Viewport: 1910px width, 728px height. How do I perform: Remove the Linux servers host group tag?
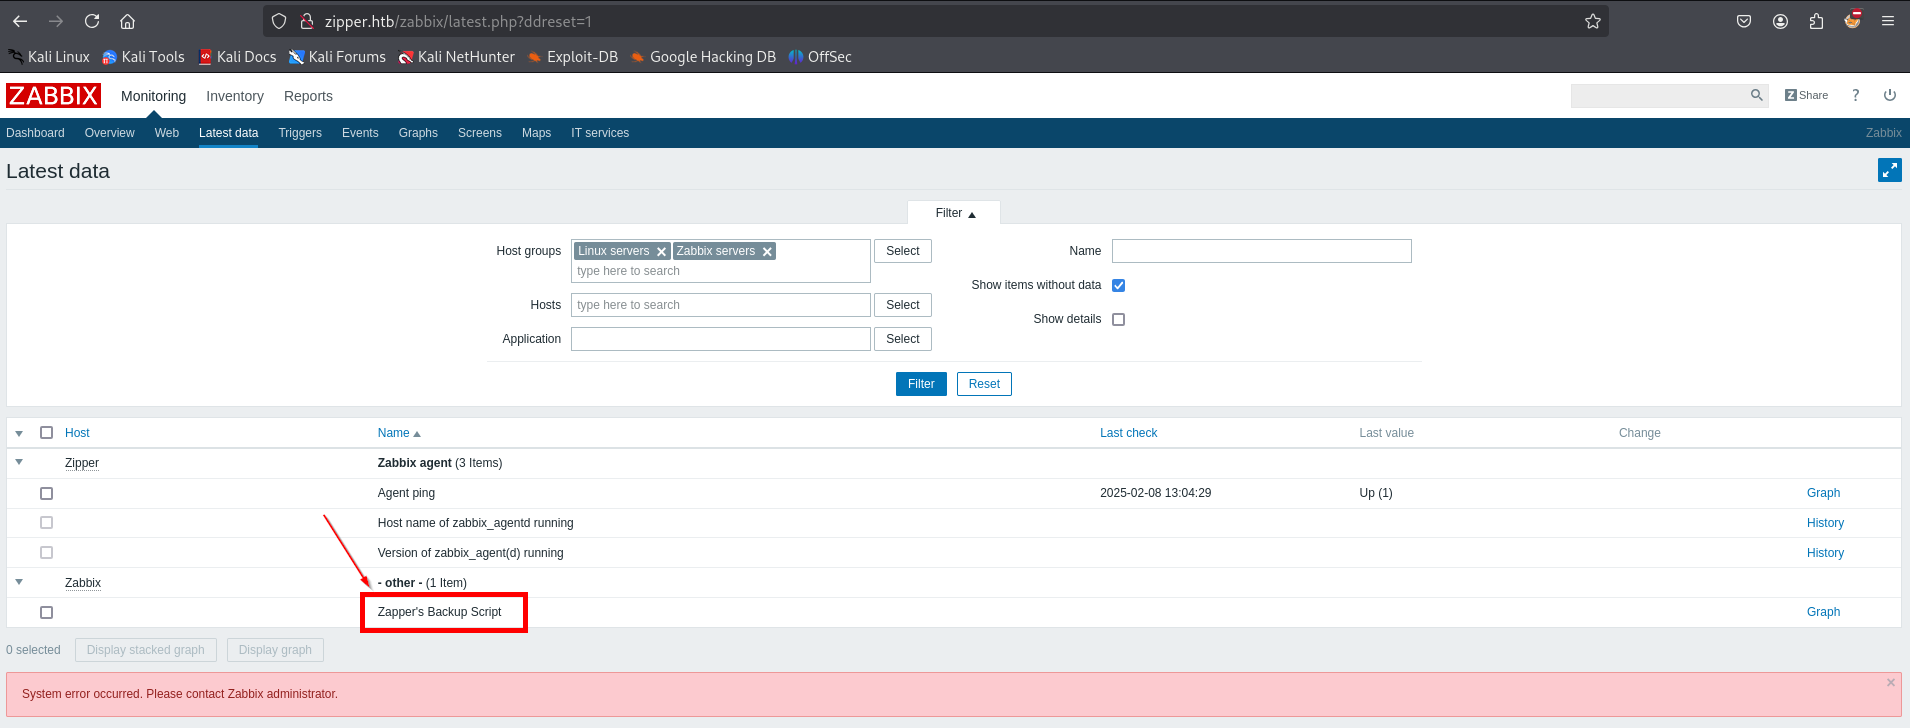[x=661, y=252]
